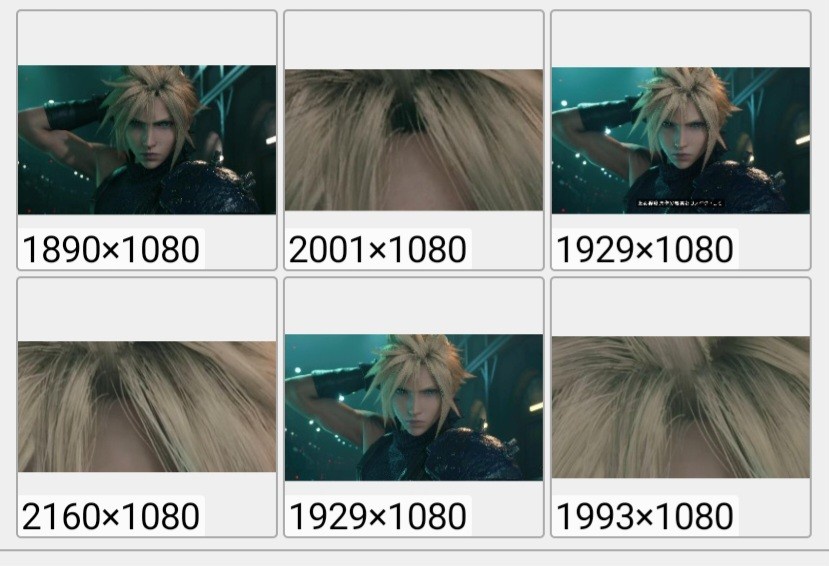
Task: Click the empty area above the 1993×1080 image
Action: (680, 307)
